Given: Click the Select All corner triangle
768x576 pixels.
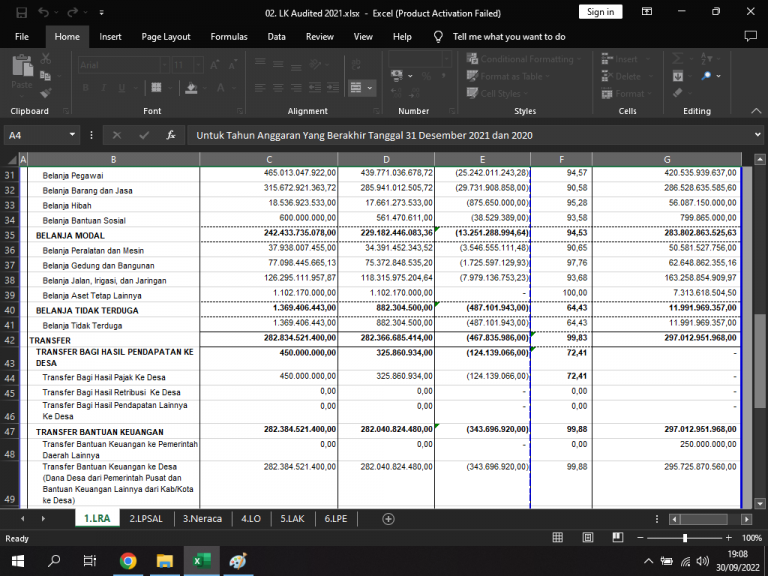Looking at the screenshot, I should tap(12, 159).
